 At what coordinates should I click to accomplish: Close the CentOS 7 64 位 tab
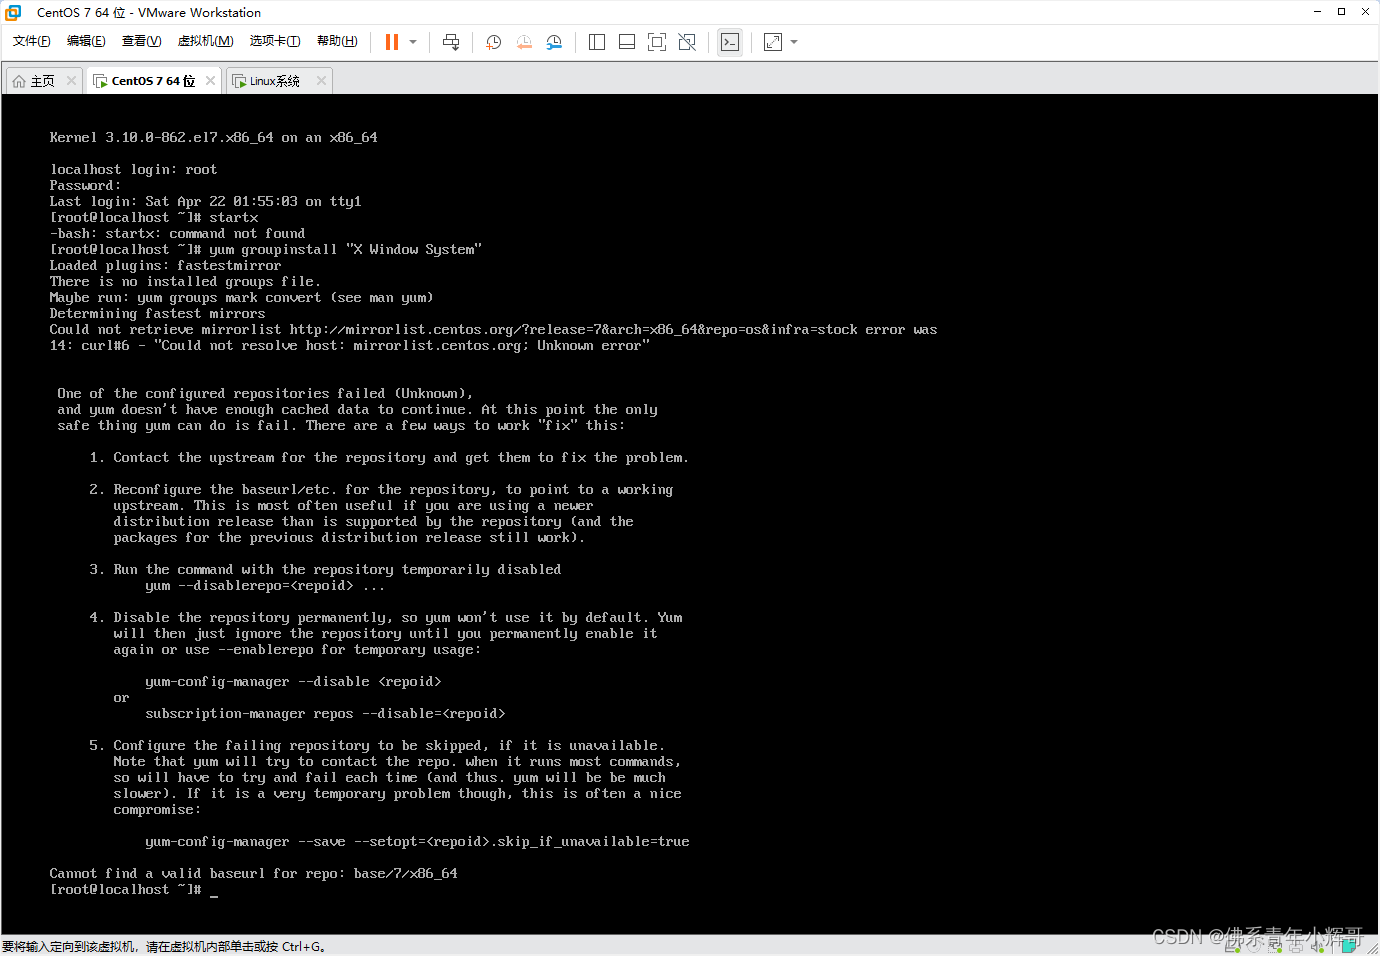(x=210, y=81)
